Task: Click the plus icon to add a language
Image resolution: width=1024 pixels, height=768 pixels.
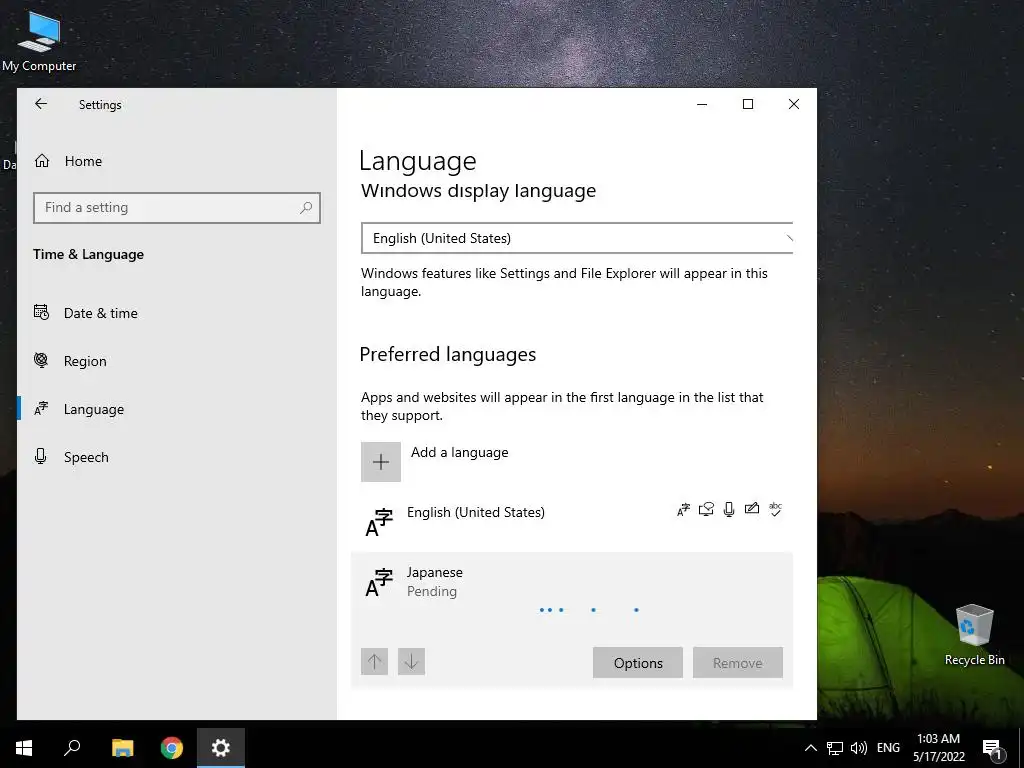Action: coord(381,462)
